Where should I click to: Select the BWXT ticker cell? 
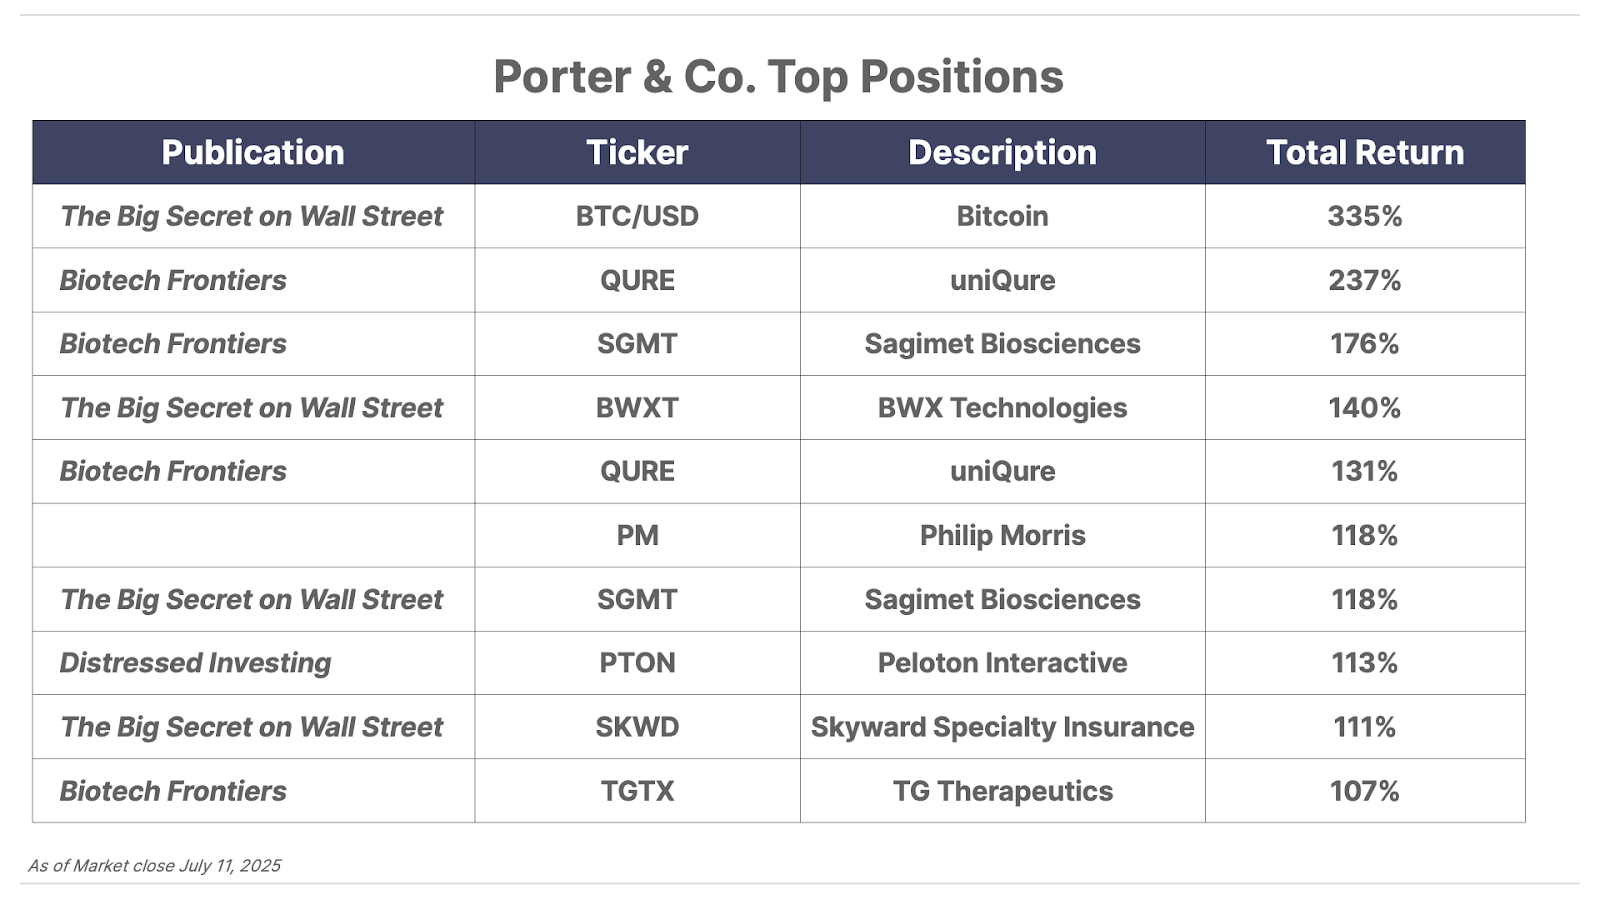pyautogui.click(x=637, y=408)
